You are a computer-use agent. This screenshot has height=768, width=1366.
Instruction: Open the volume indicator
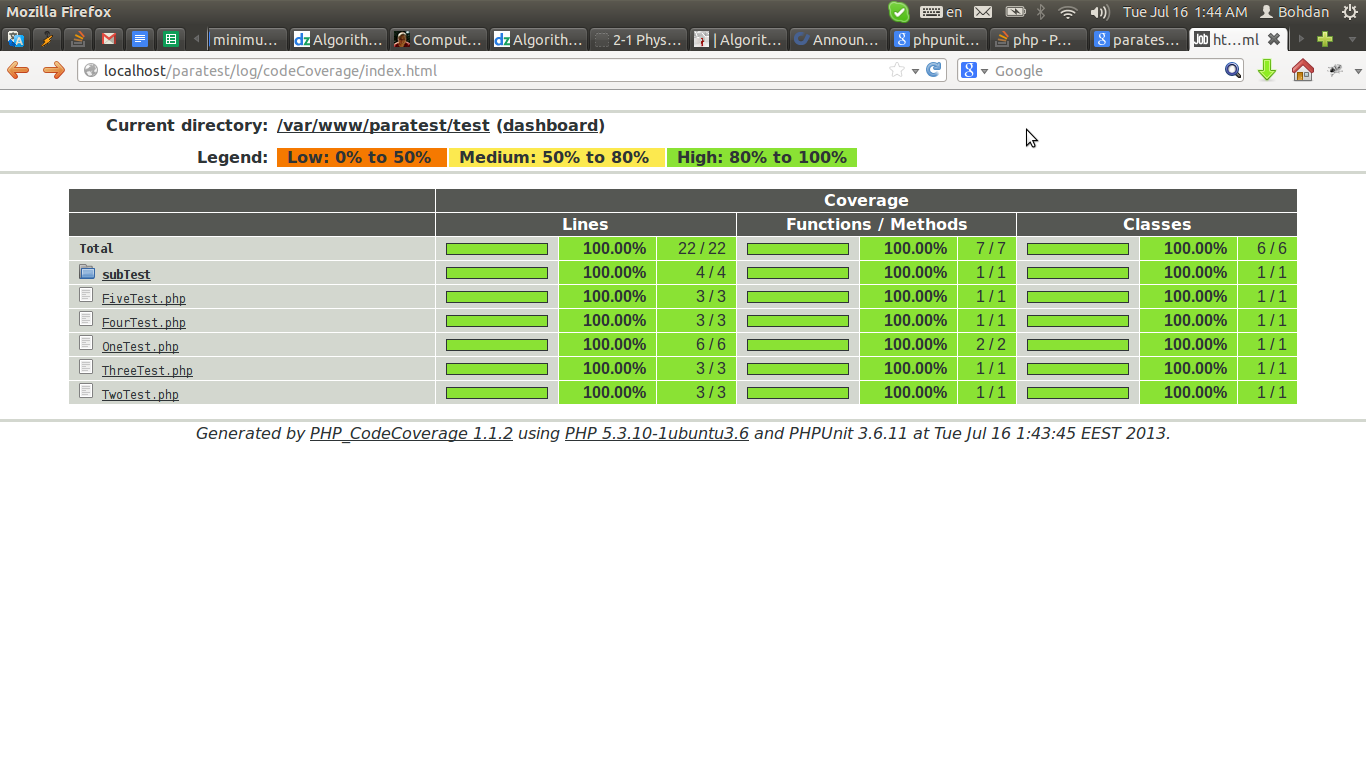(1099, 12)
